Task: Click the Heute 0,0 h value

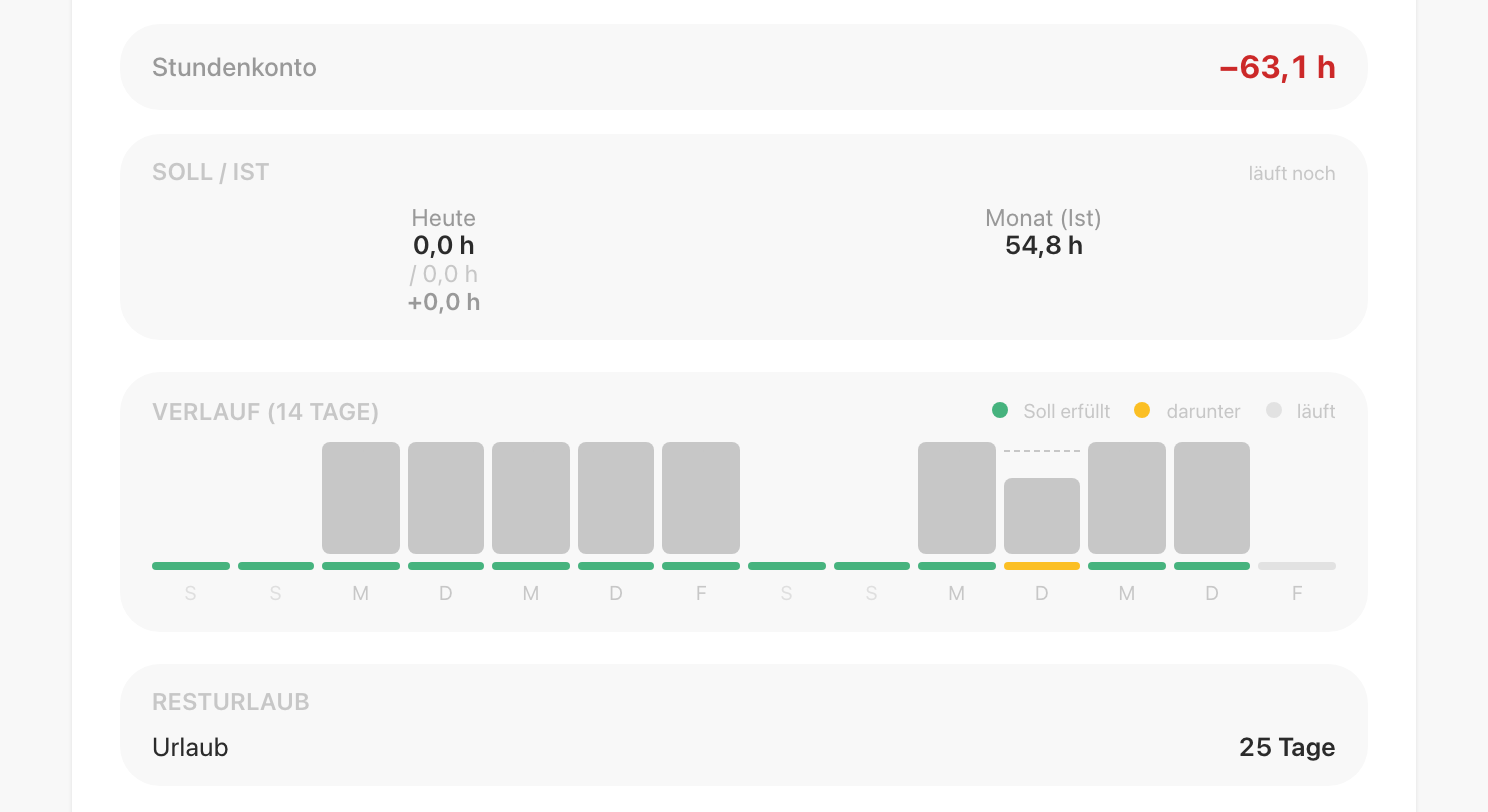Action: [444, 245]
